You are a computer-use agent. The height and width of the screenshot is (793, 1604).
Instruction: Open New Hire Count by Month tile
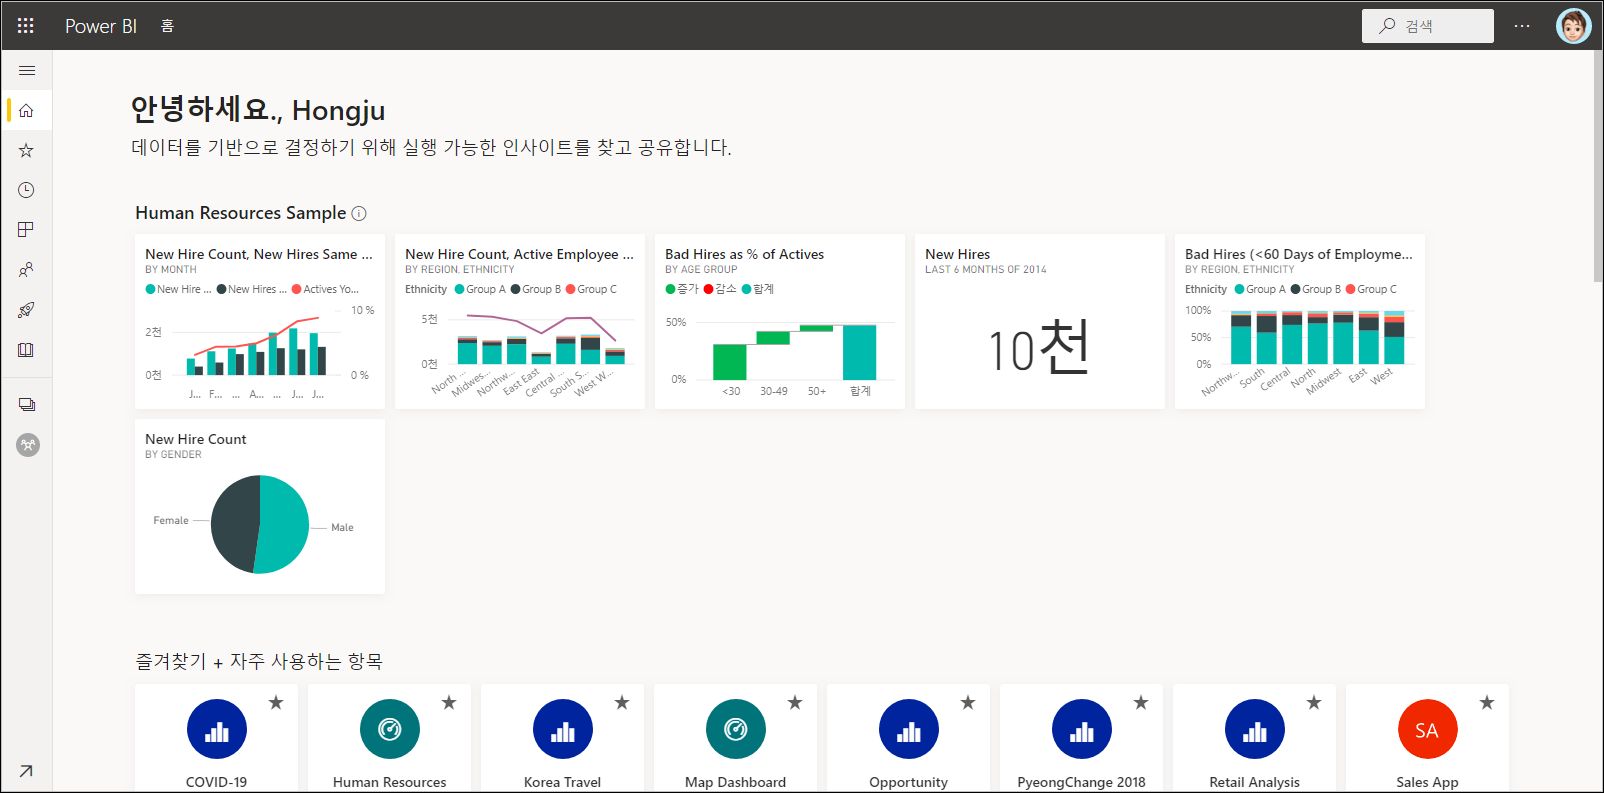click(260, 321)
